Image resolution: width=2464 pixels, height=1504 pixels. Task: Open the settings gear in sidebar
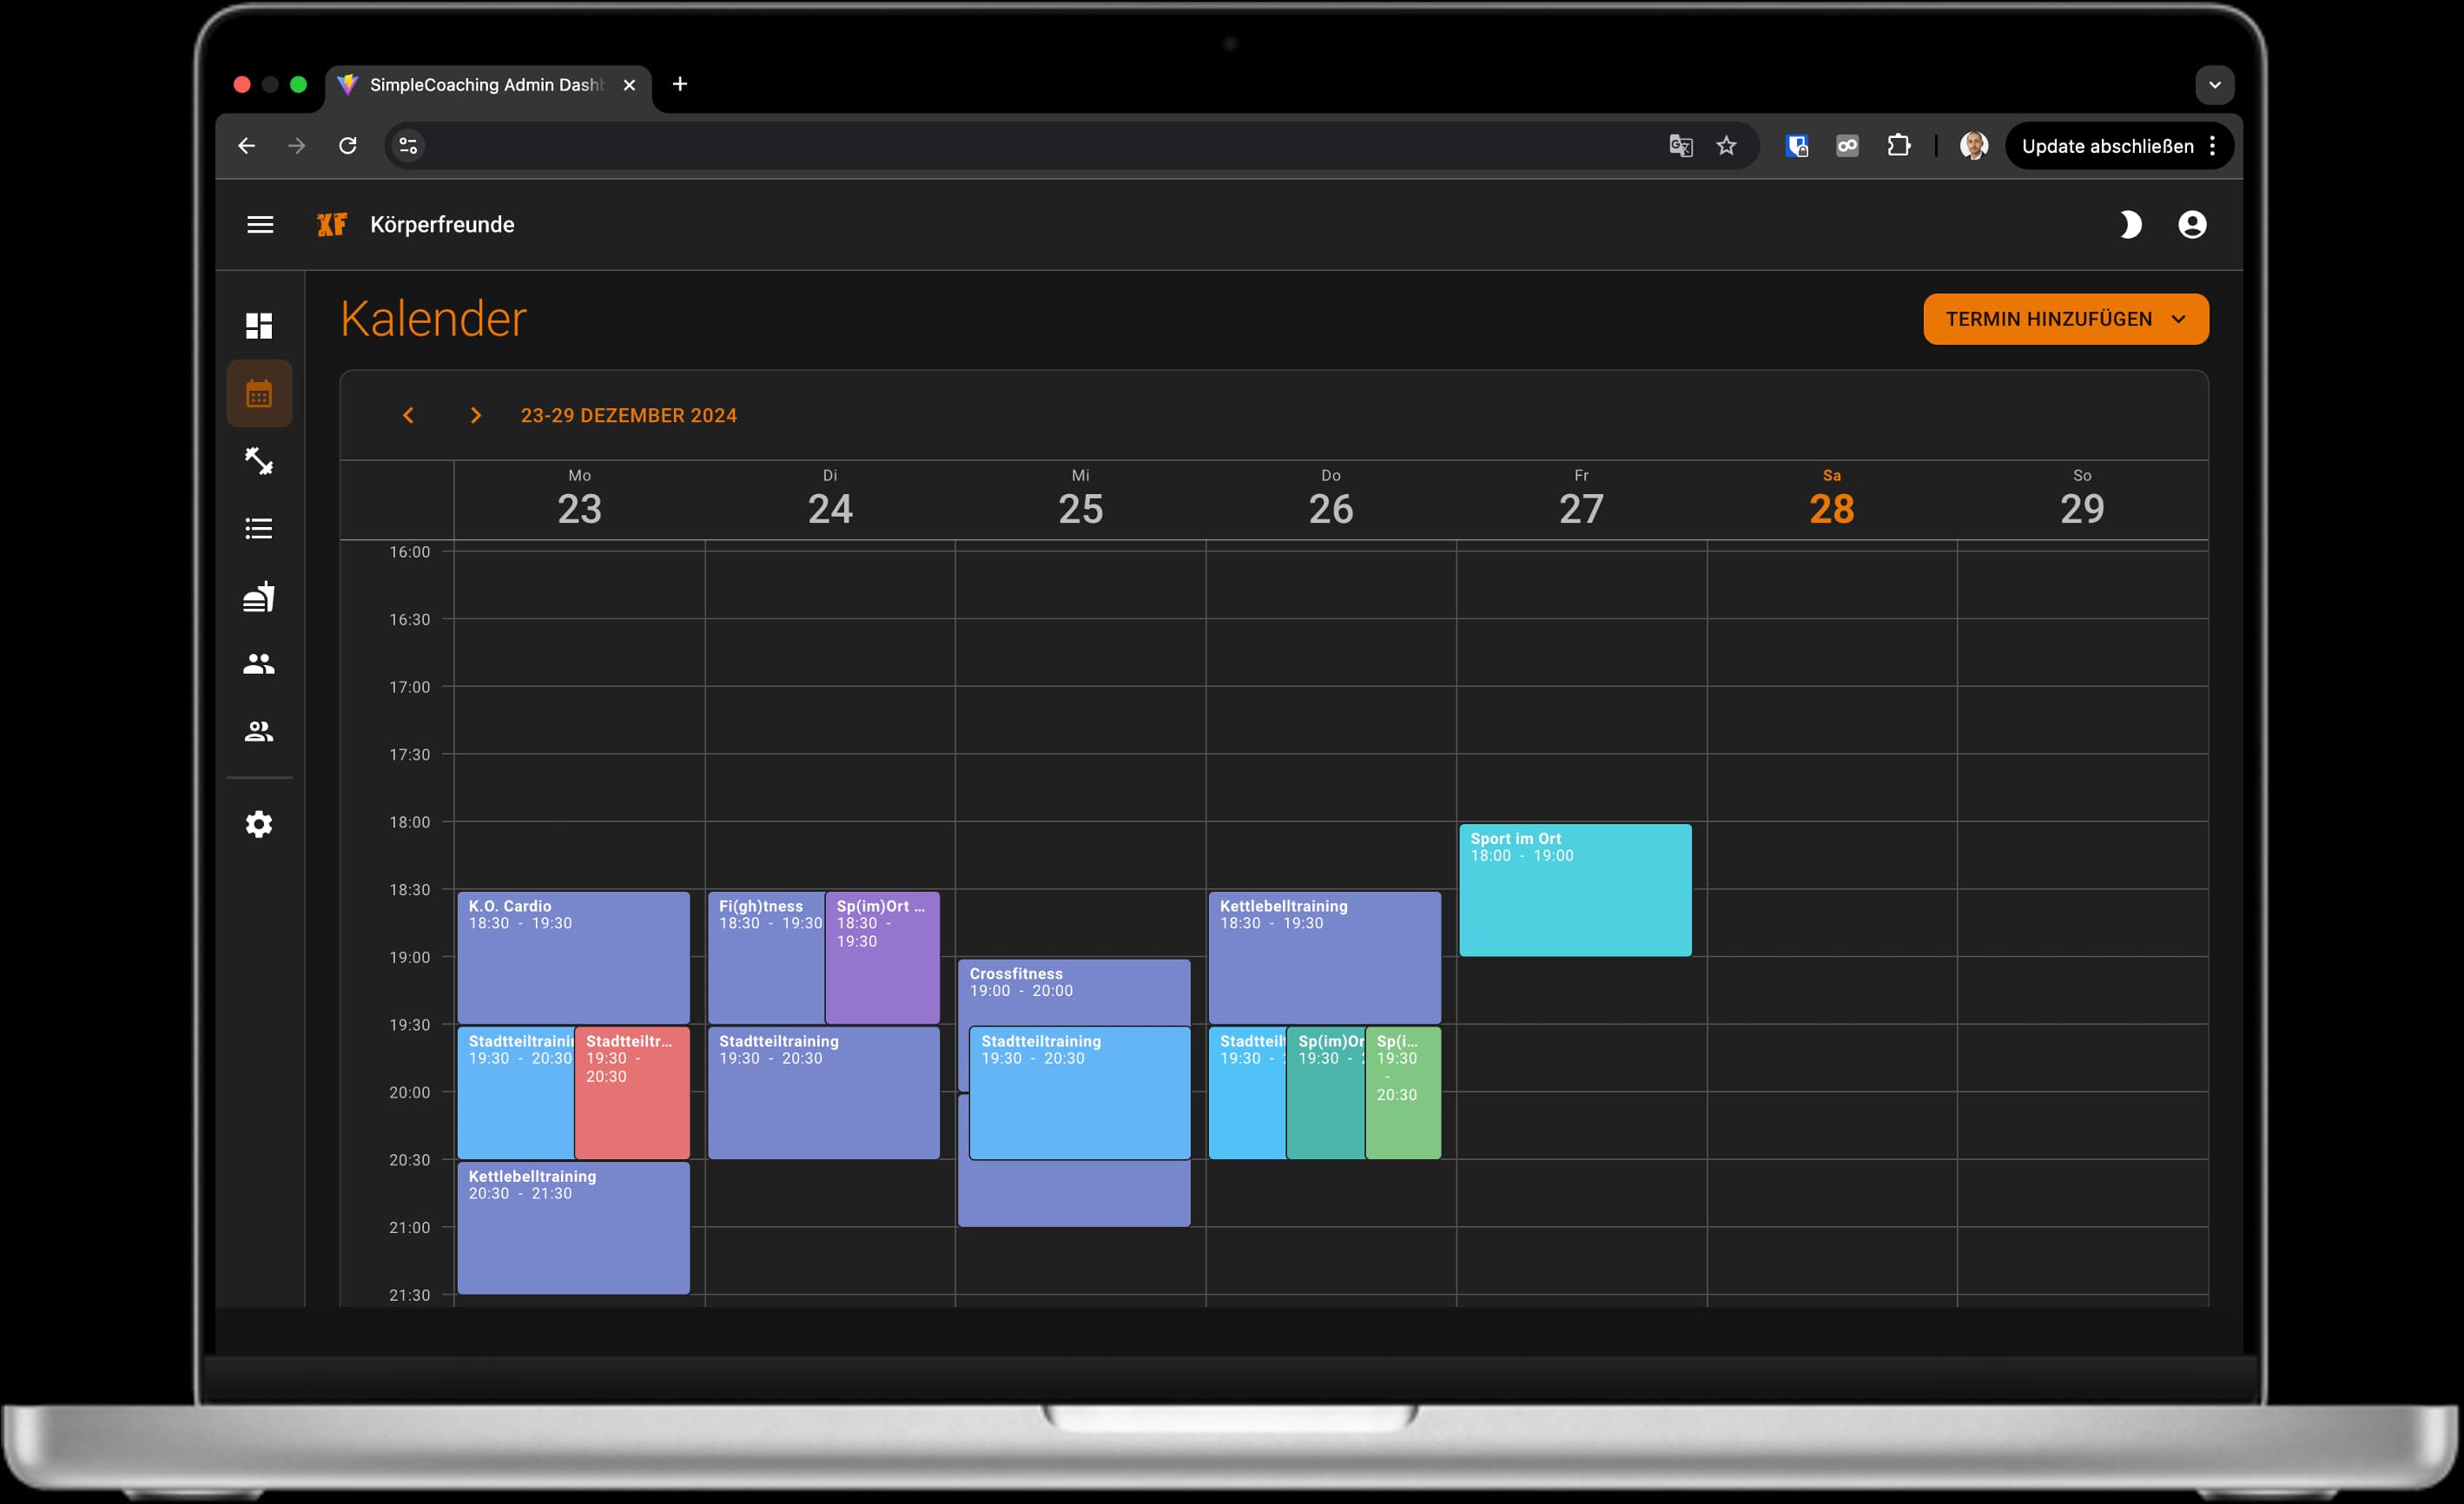coord(259,824)
